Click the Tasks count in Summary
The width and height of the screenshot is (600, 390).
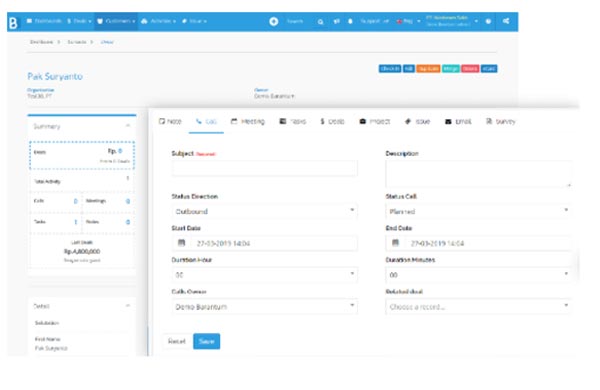pyautogui.click(x=75, y=222)
